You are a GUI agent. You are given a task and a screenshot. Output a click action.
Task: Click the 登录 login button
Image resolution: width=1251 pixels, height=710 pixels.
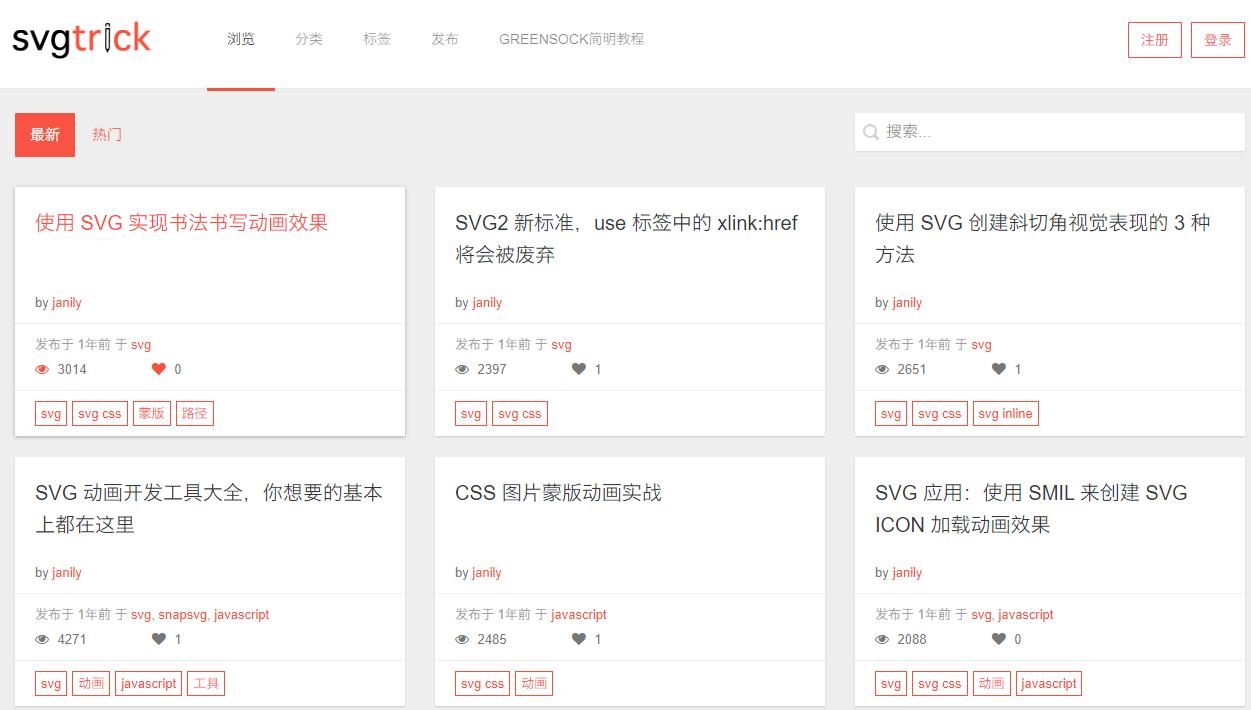(x=1218, y=40)
